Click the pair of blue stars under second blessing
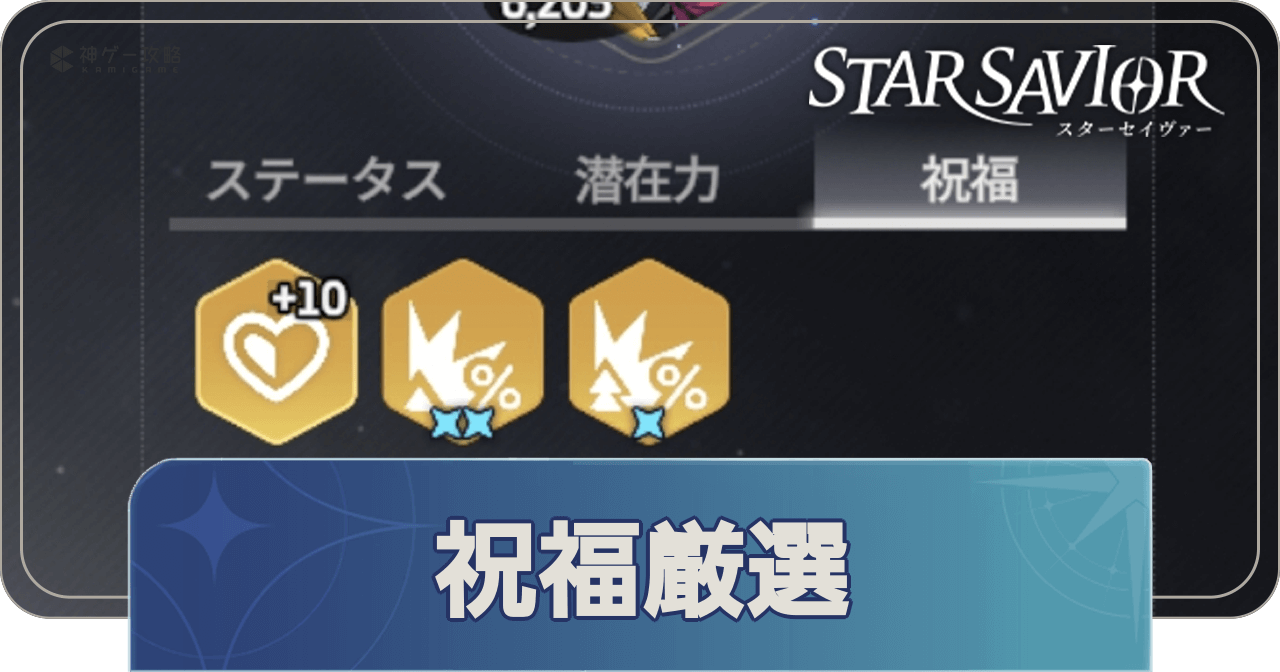This screenshot has height=672, width=1280. 463,424
